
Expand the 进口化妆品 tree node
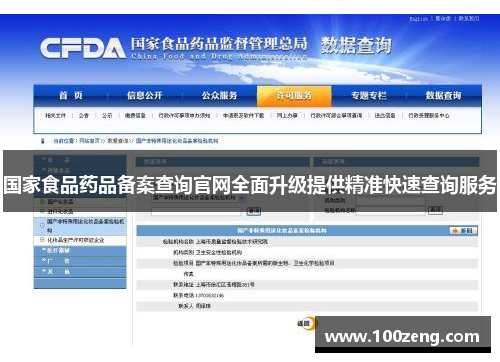click(42, 211)
